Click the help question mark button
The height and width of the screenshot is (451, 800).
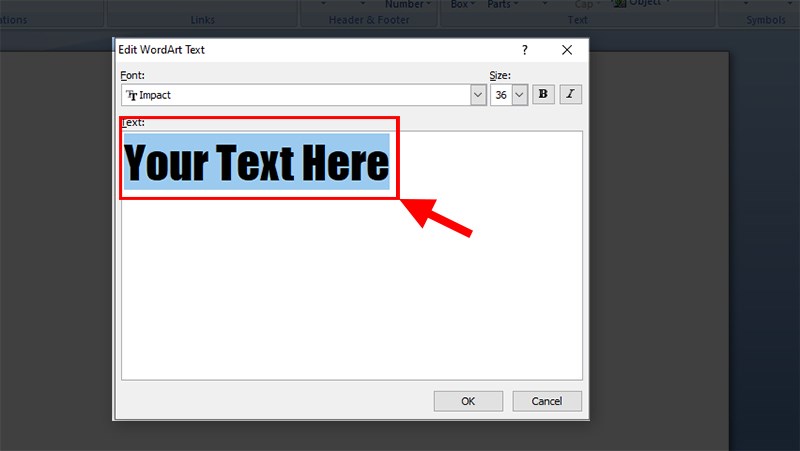(524, 50)
